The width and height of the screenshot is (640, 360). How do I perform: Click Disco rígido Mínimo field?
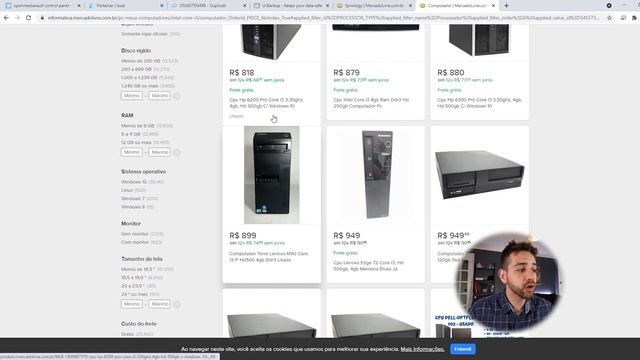[x=132, y=96]
